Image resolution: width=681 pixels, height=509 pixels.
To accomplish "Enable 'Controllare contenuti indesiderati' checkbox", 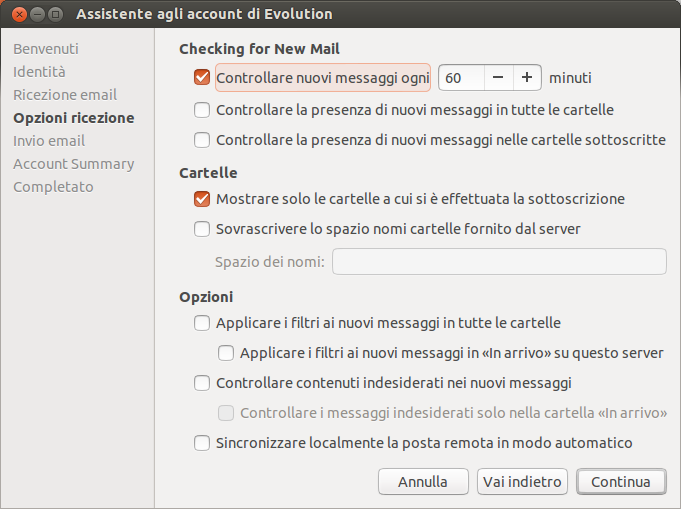I will point(203,383).
